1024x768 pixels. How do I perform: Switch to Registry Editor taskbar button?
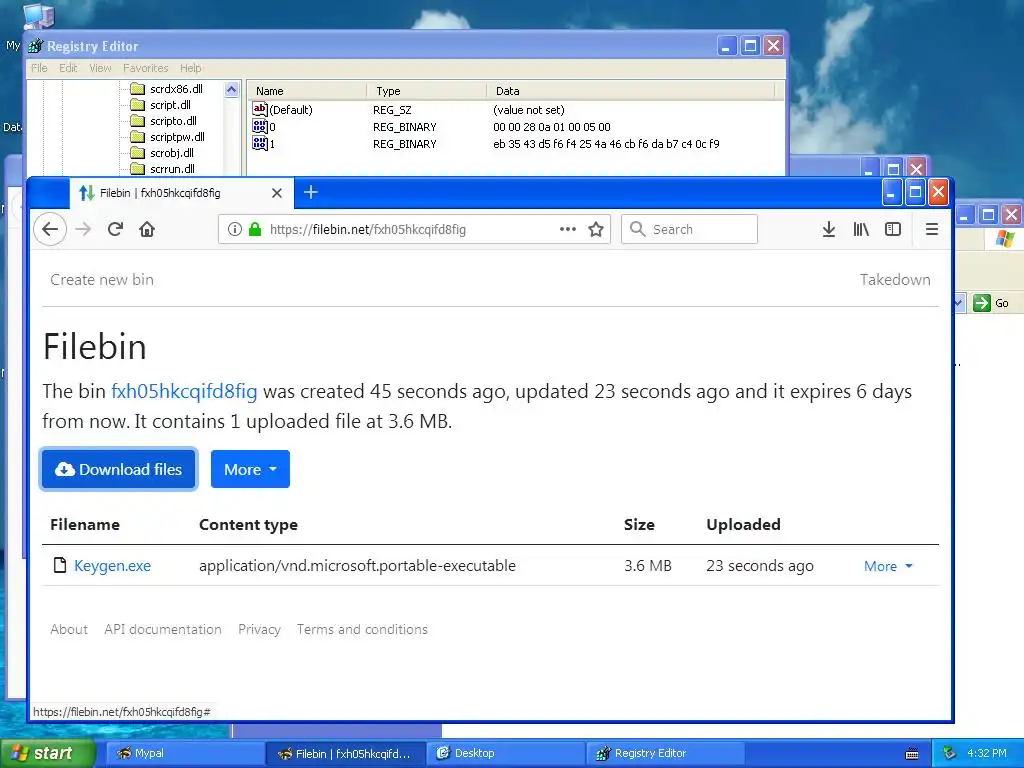(x=665, y=753)
